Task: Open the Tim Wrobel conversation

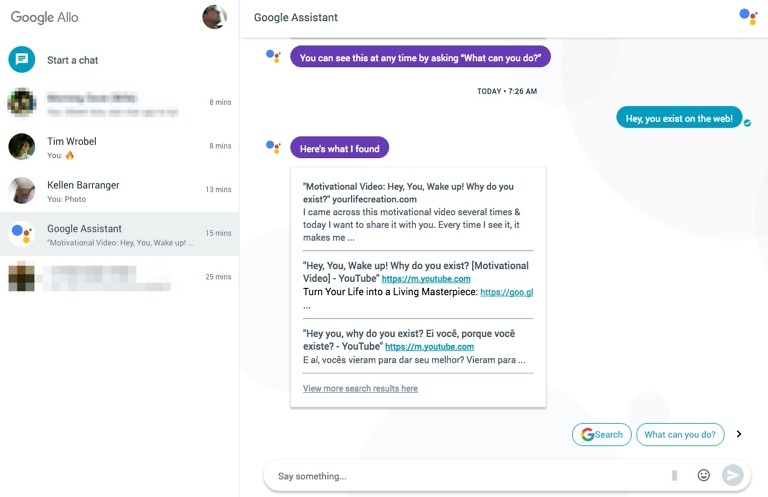Action: coord(120,147)
